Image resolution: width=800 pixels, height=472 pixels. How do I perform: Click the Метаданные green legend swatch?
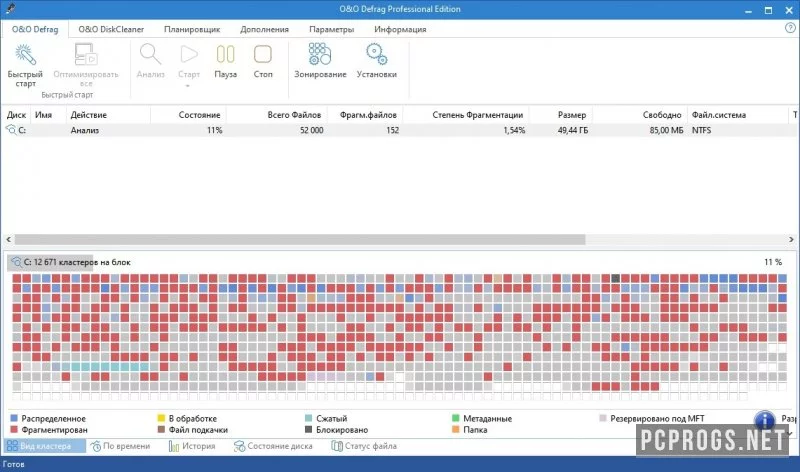pyautogui.click(x=456, y=418)
